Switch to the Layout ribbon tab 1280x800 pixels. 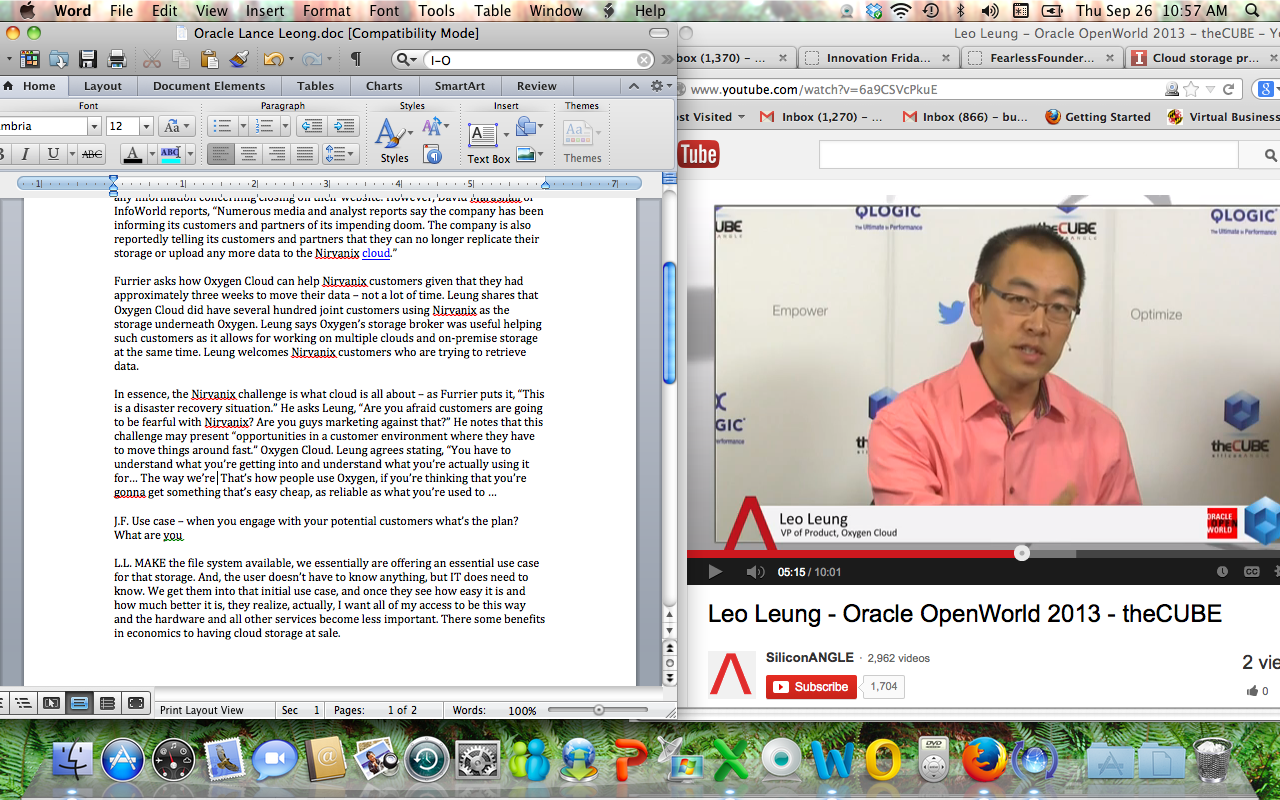pos(103,86)
